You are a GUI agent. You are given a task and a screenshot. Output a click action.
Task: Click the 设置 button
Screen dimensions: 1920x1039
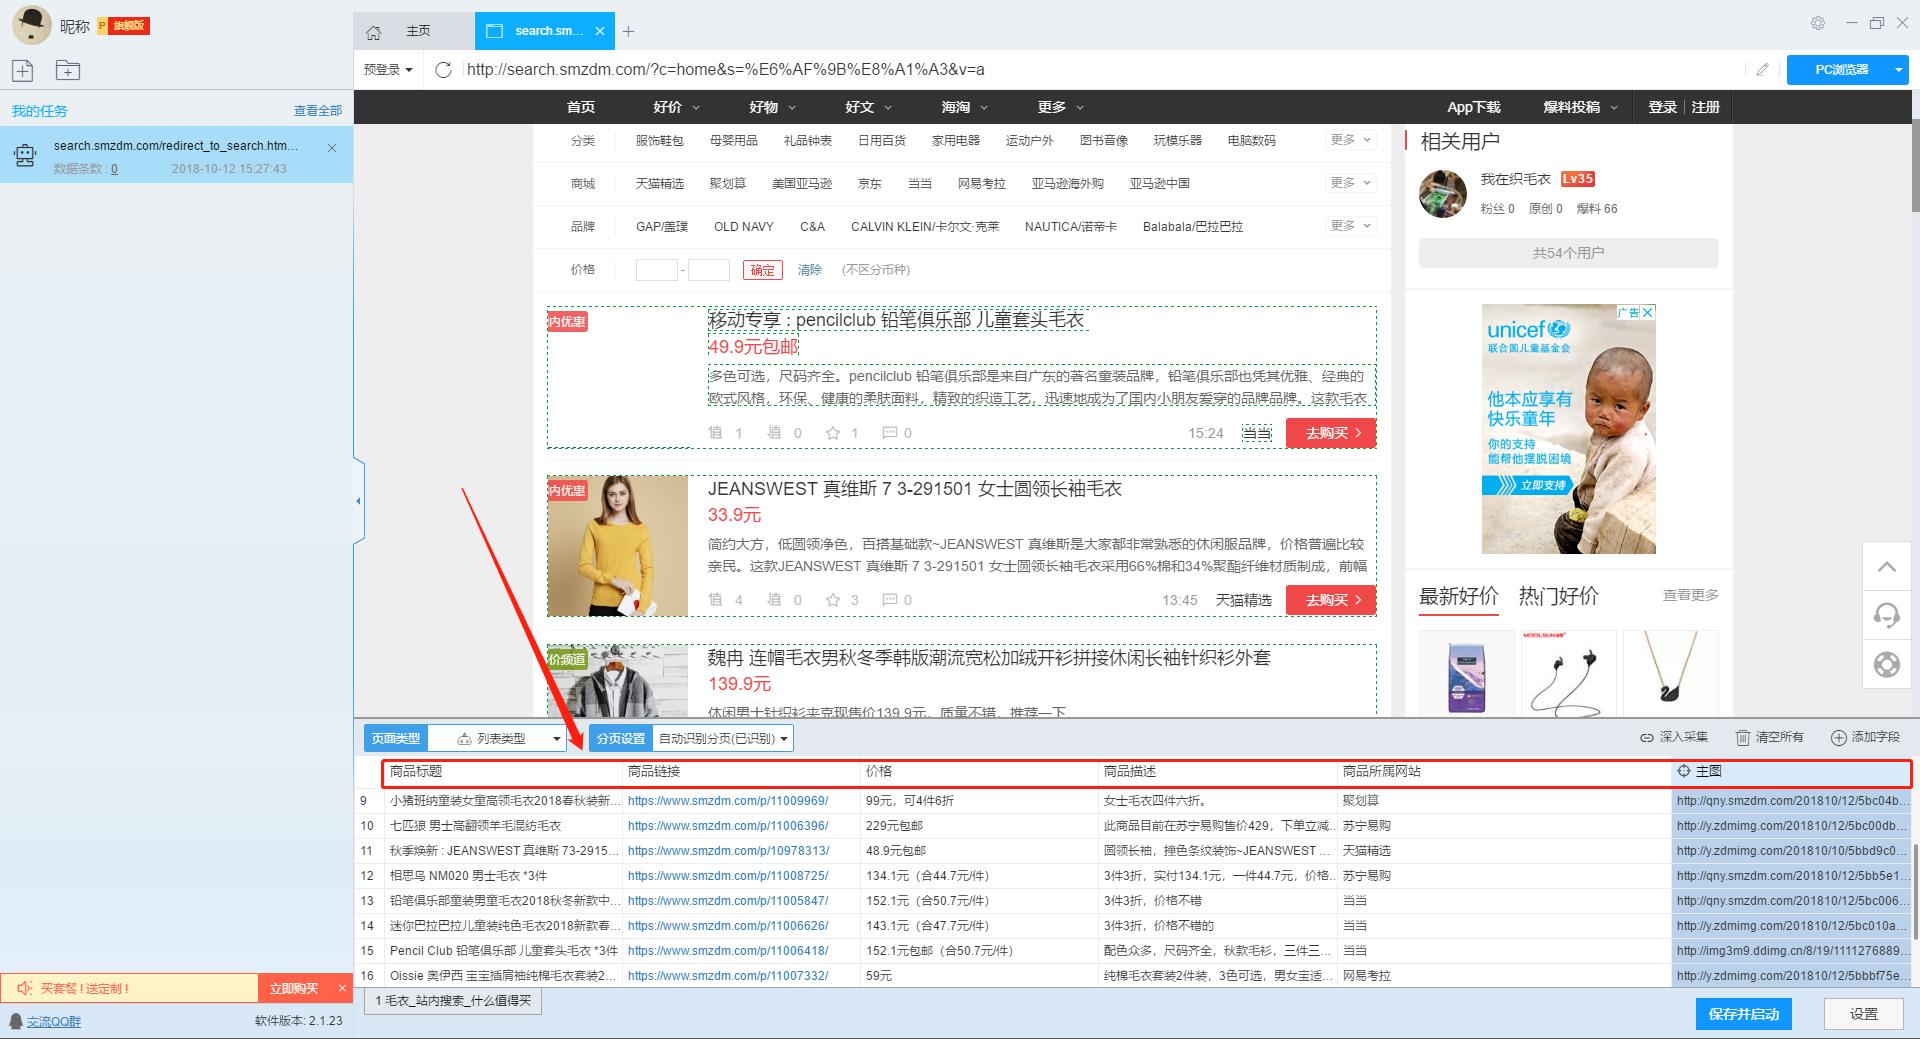pyautogui.click(x=1864, y=1014)
